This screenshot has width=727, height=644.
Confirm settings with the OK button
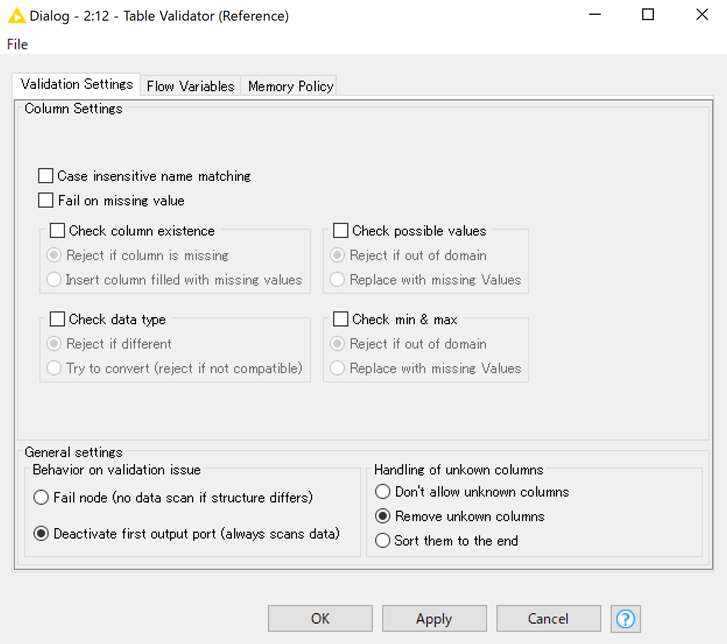pos(320,618)
